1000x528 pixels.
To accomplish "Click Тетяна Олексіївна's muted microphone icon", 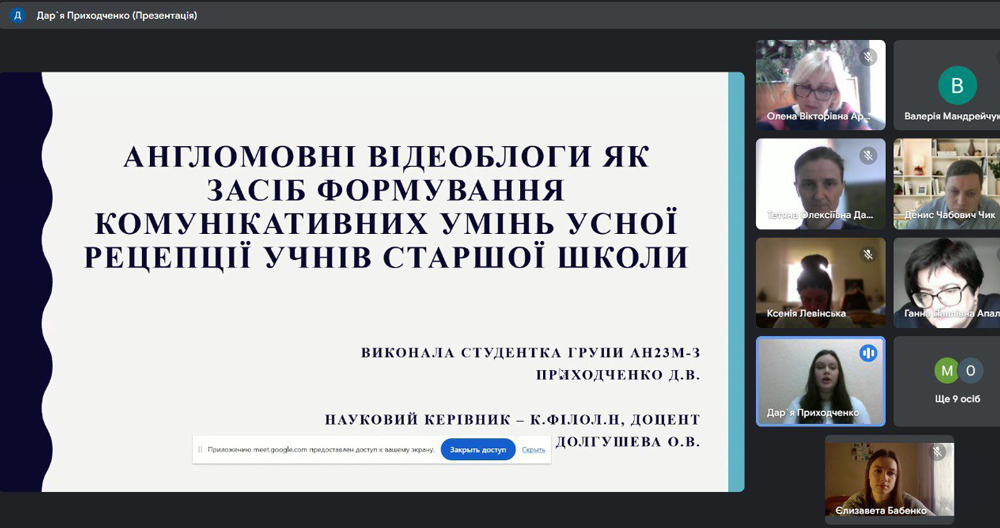I will [868, 155].
